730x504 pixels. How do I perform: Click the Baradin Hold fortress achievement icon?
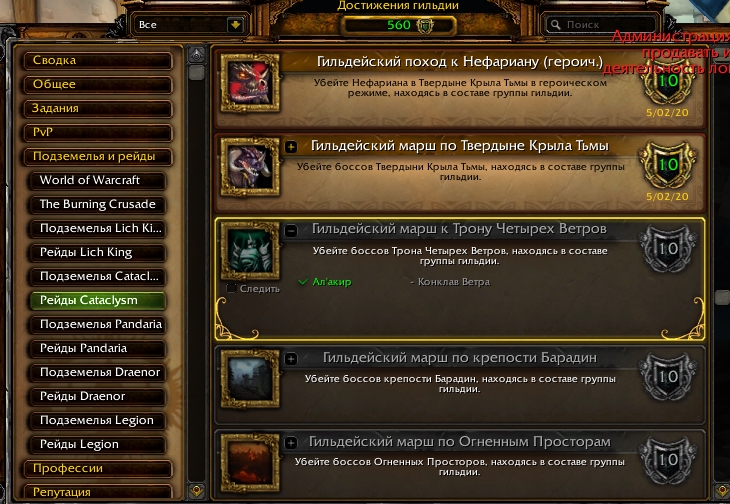[250, 379]
